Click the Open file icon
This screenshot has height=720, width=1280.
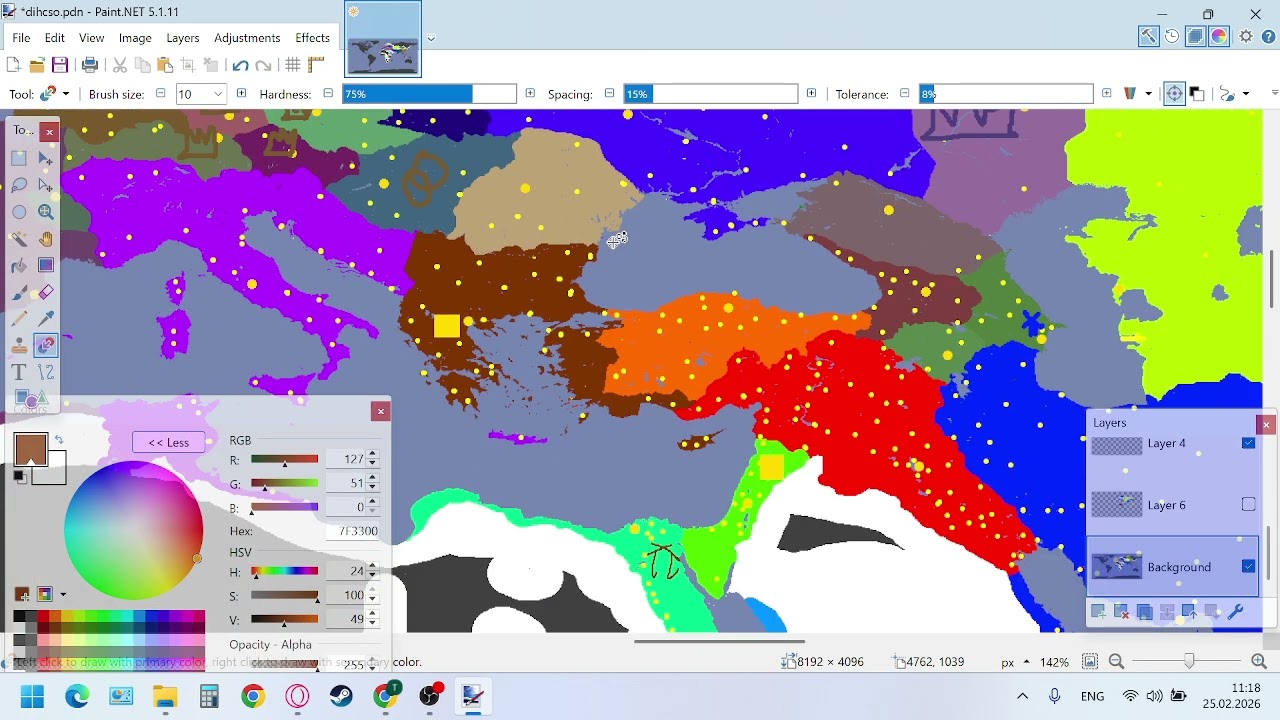[x=37, y=65]
